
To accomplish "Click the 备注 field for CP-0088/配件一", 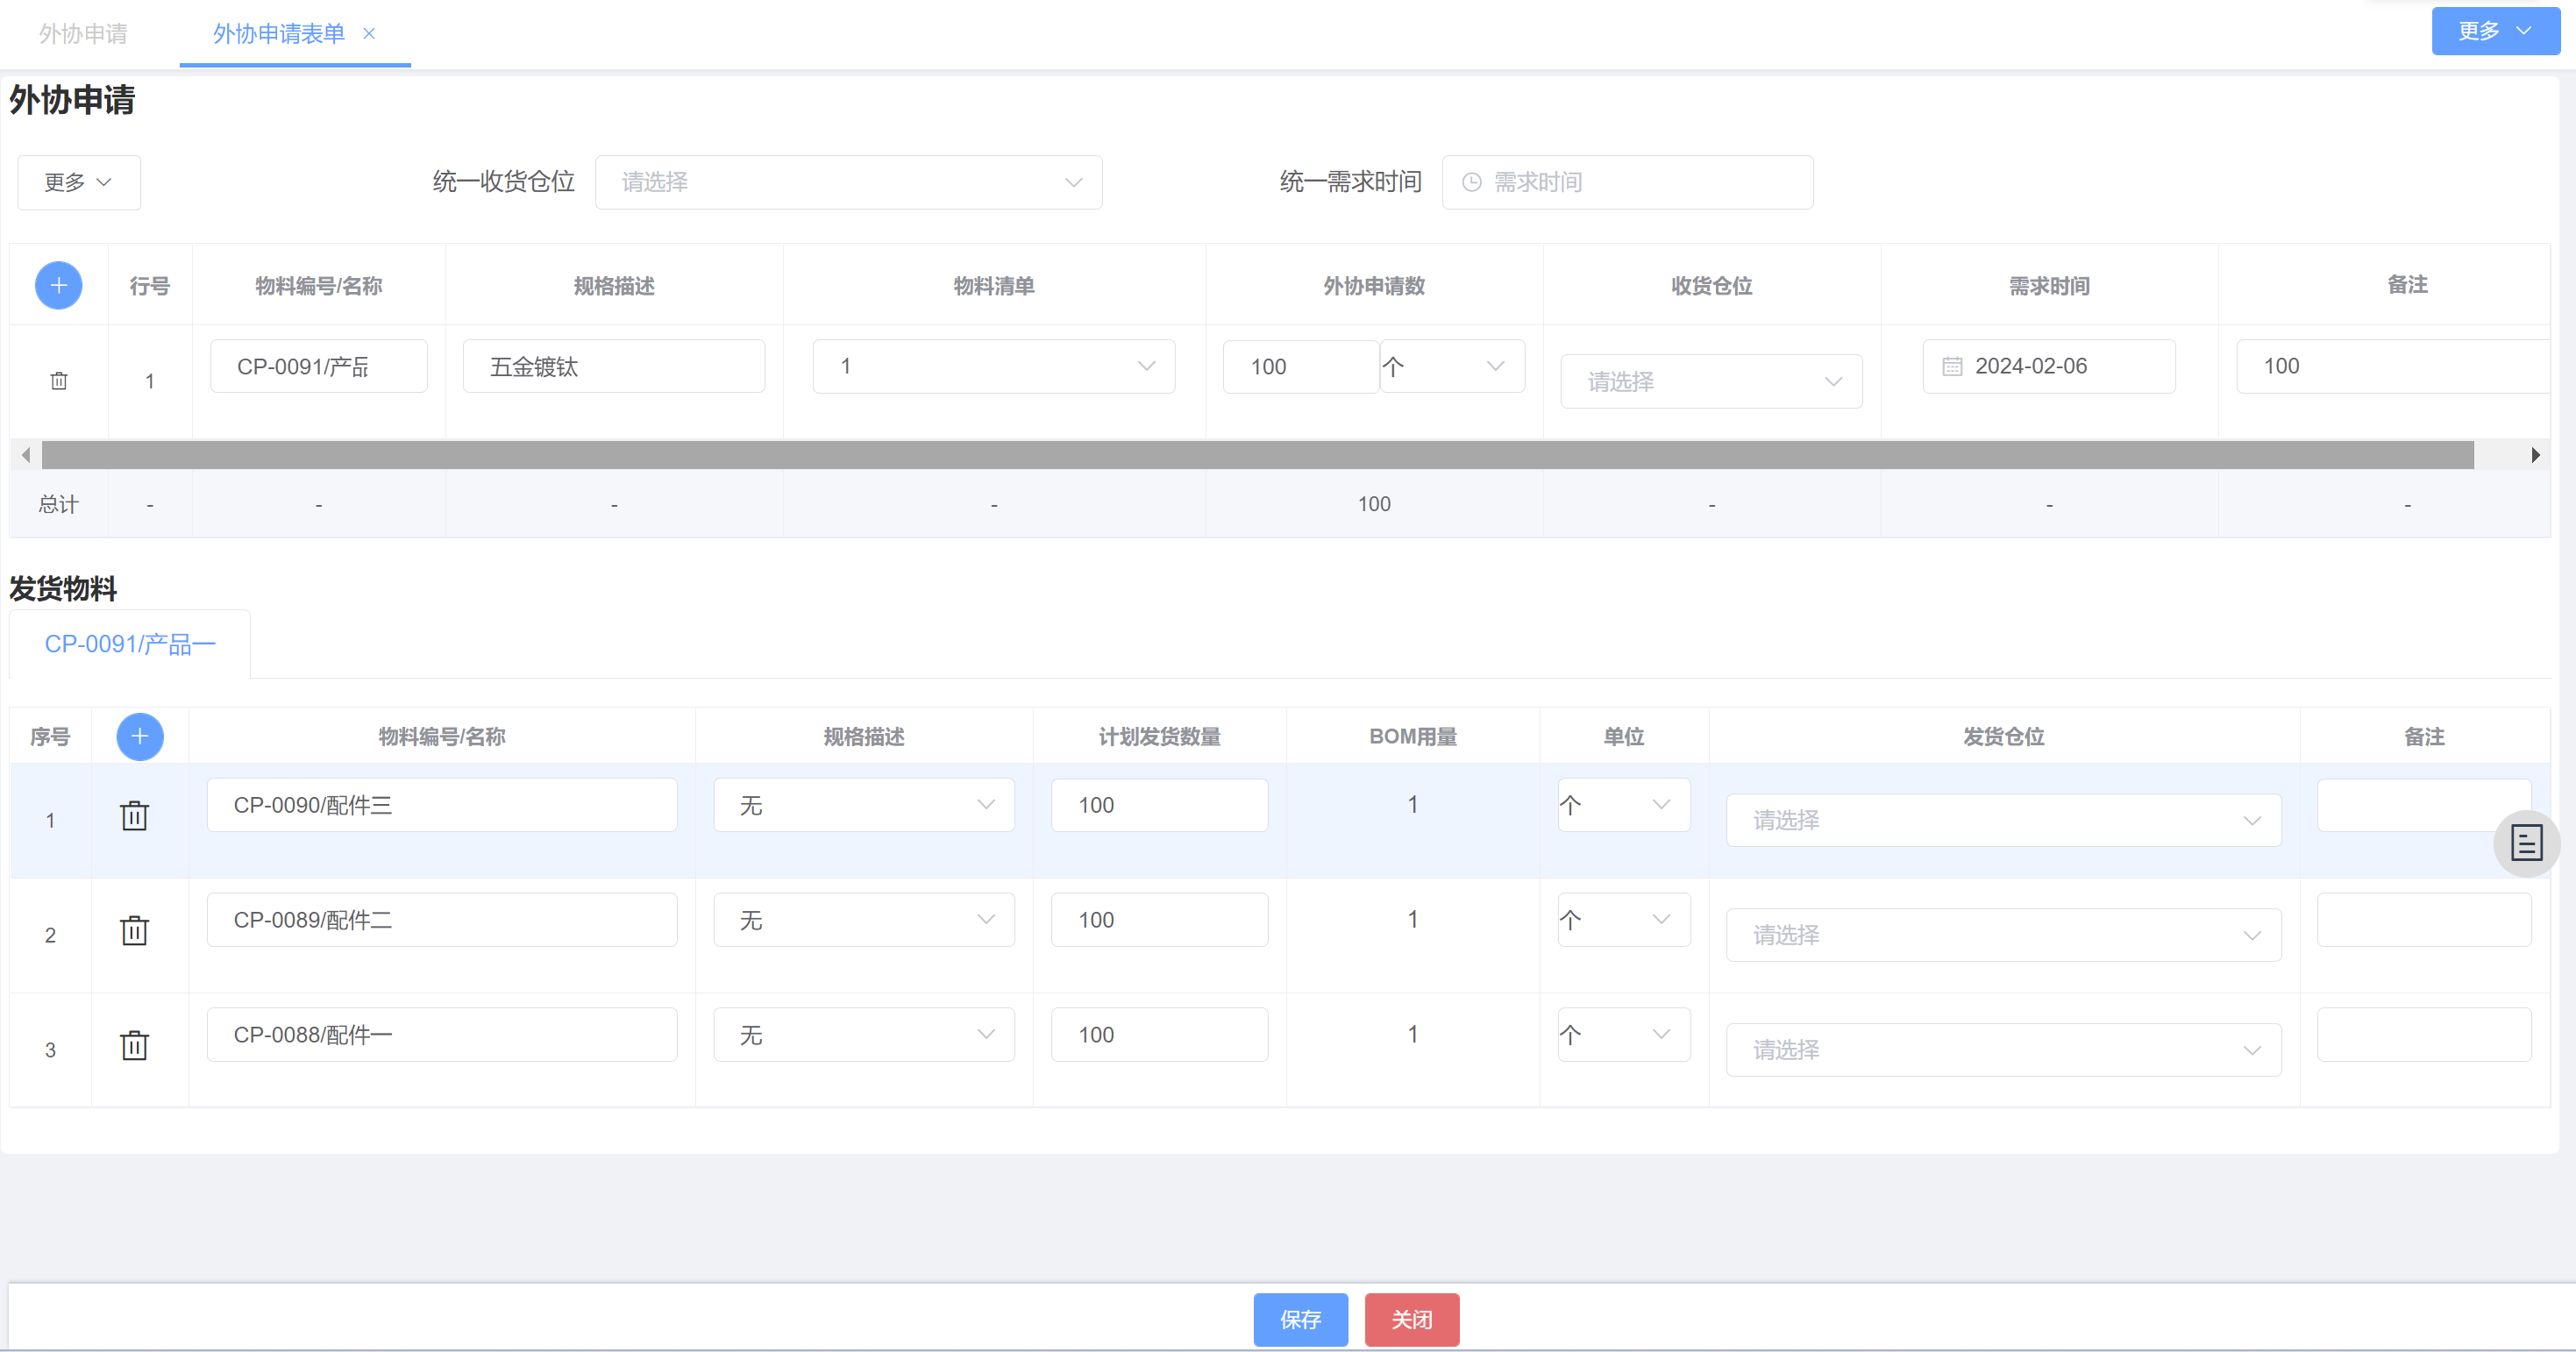I will click(x=2424, y=1035).
